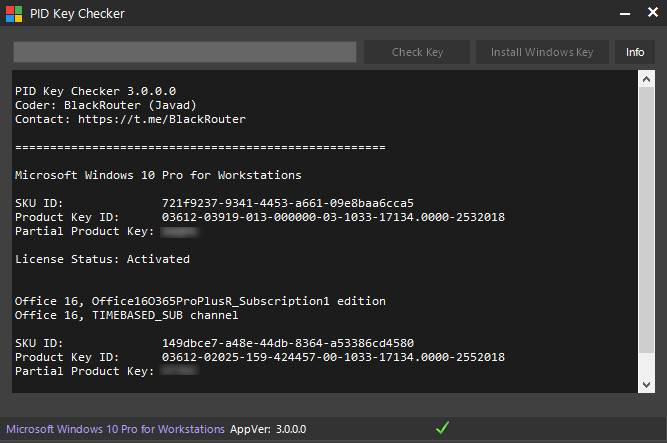
Task: Focus the product key input field
Action: coord(185,52)
